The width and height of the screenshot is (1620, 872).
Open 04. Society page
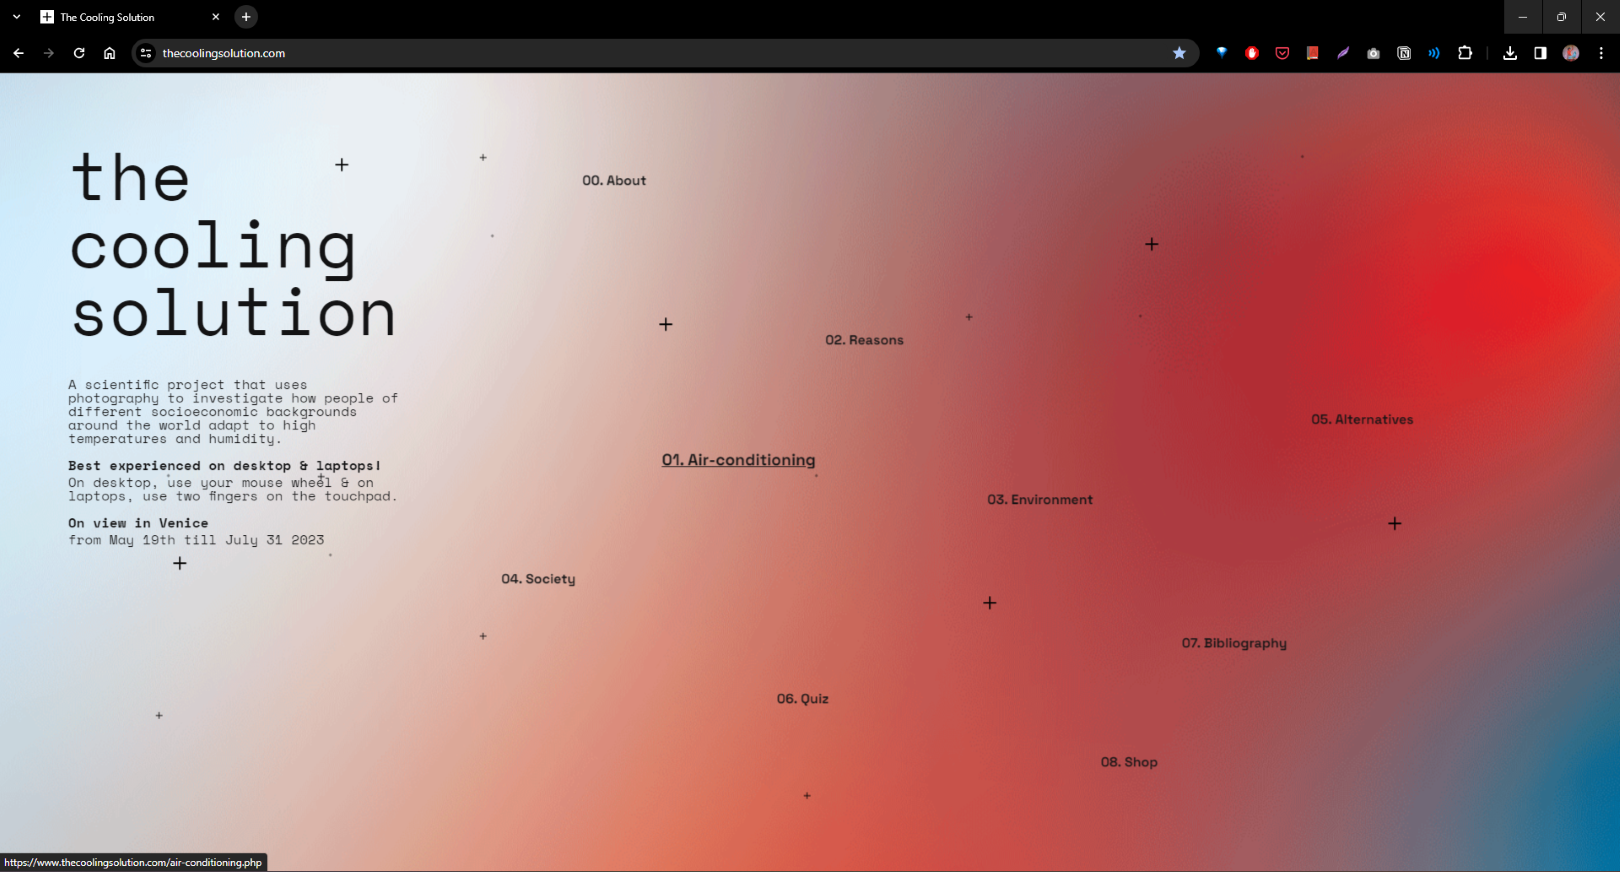pyautogui.click(x=538, y=579)
